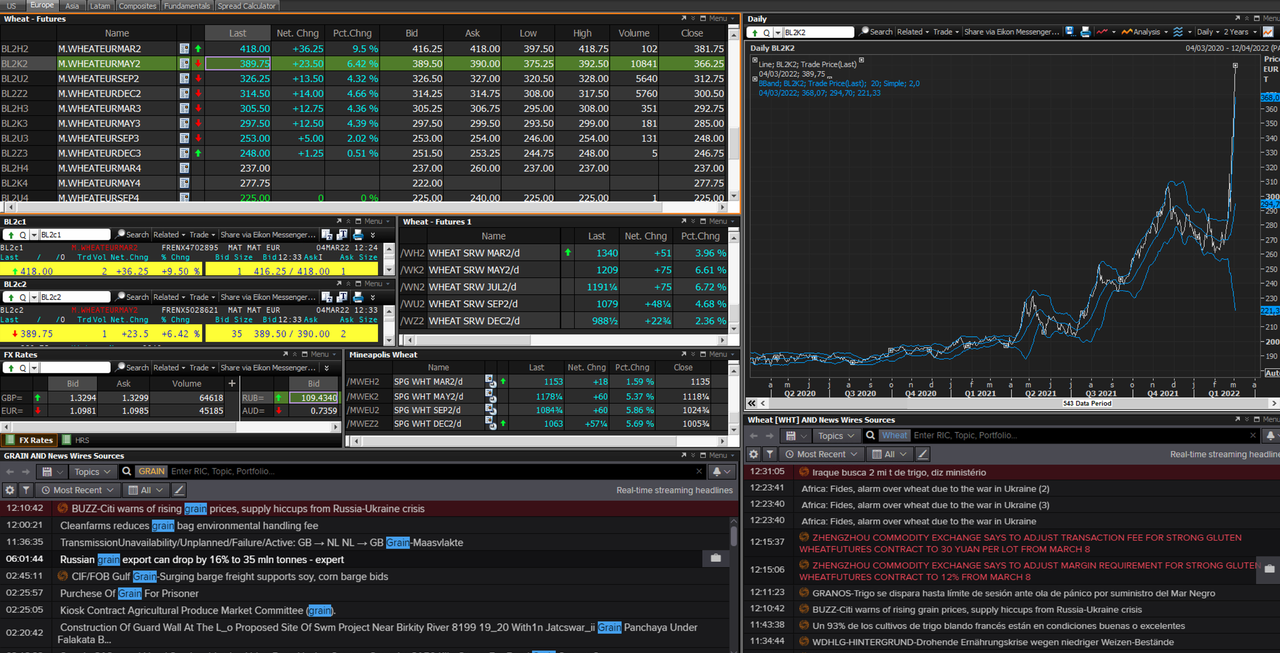Click Search in FX Rates toolbar
Image resolution: width=1280 pixels, height=653 pixels.
coord(132,368)
